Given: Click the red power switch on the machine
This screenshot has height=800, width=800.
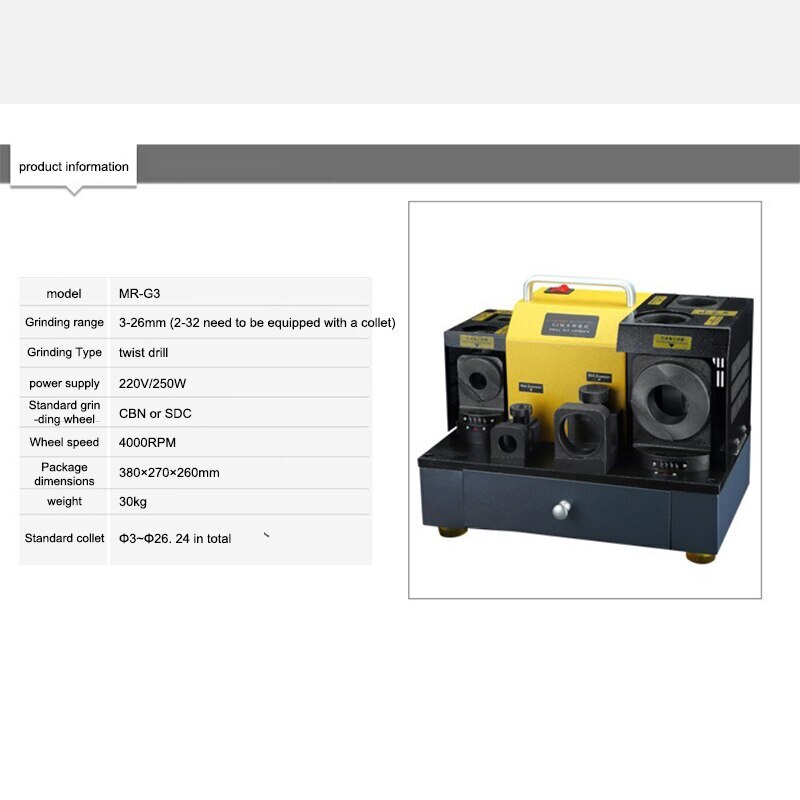Looking at the screenshot, I should pos(557,290).
